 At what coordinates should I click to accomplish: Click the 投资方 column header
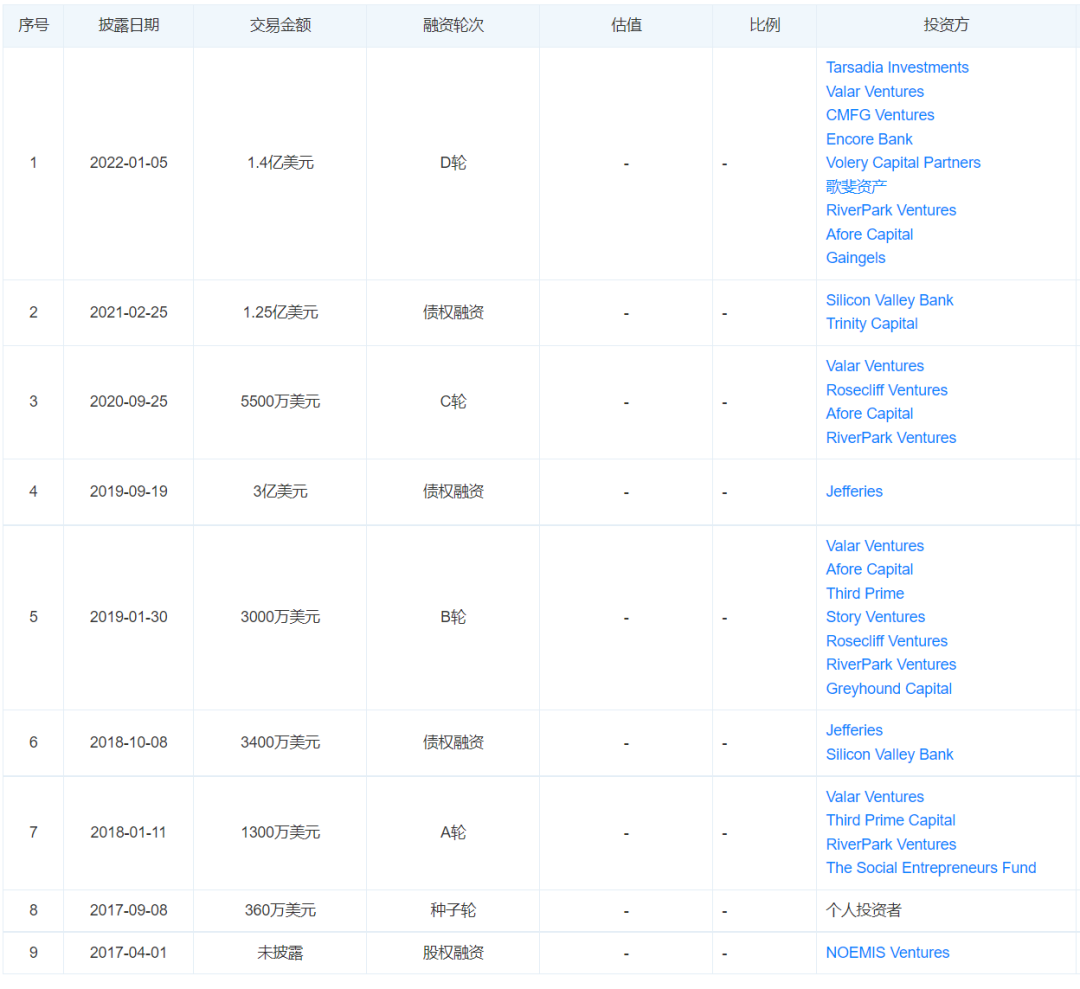(x=945, y=25)
